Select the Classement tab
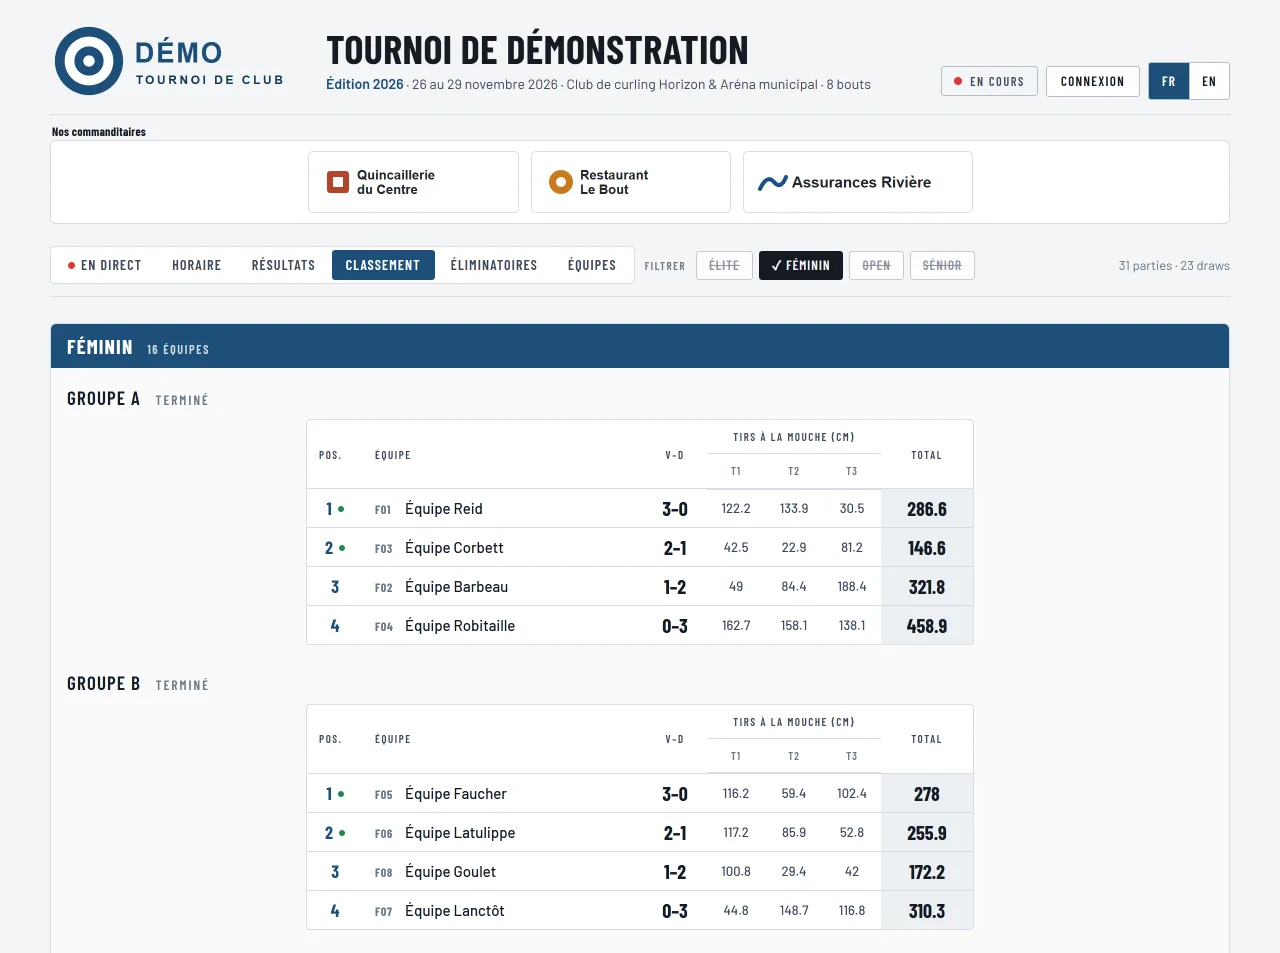This screenshot has width=1280, height=953. [383, 265]
